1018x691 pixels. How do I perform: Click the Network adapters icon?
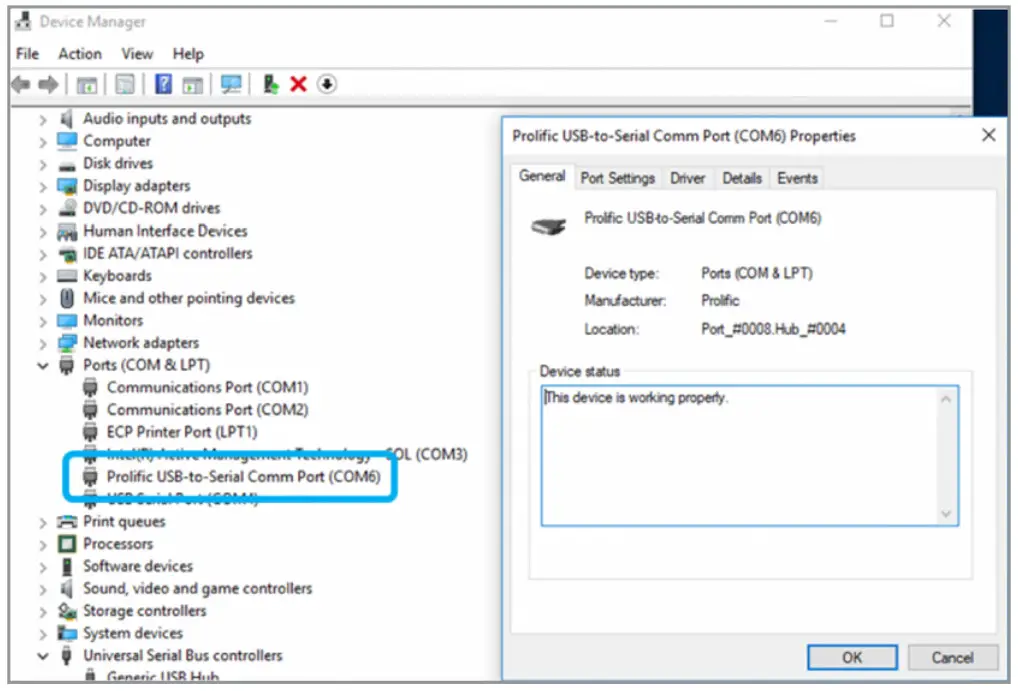(x=67, y=342)
